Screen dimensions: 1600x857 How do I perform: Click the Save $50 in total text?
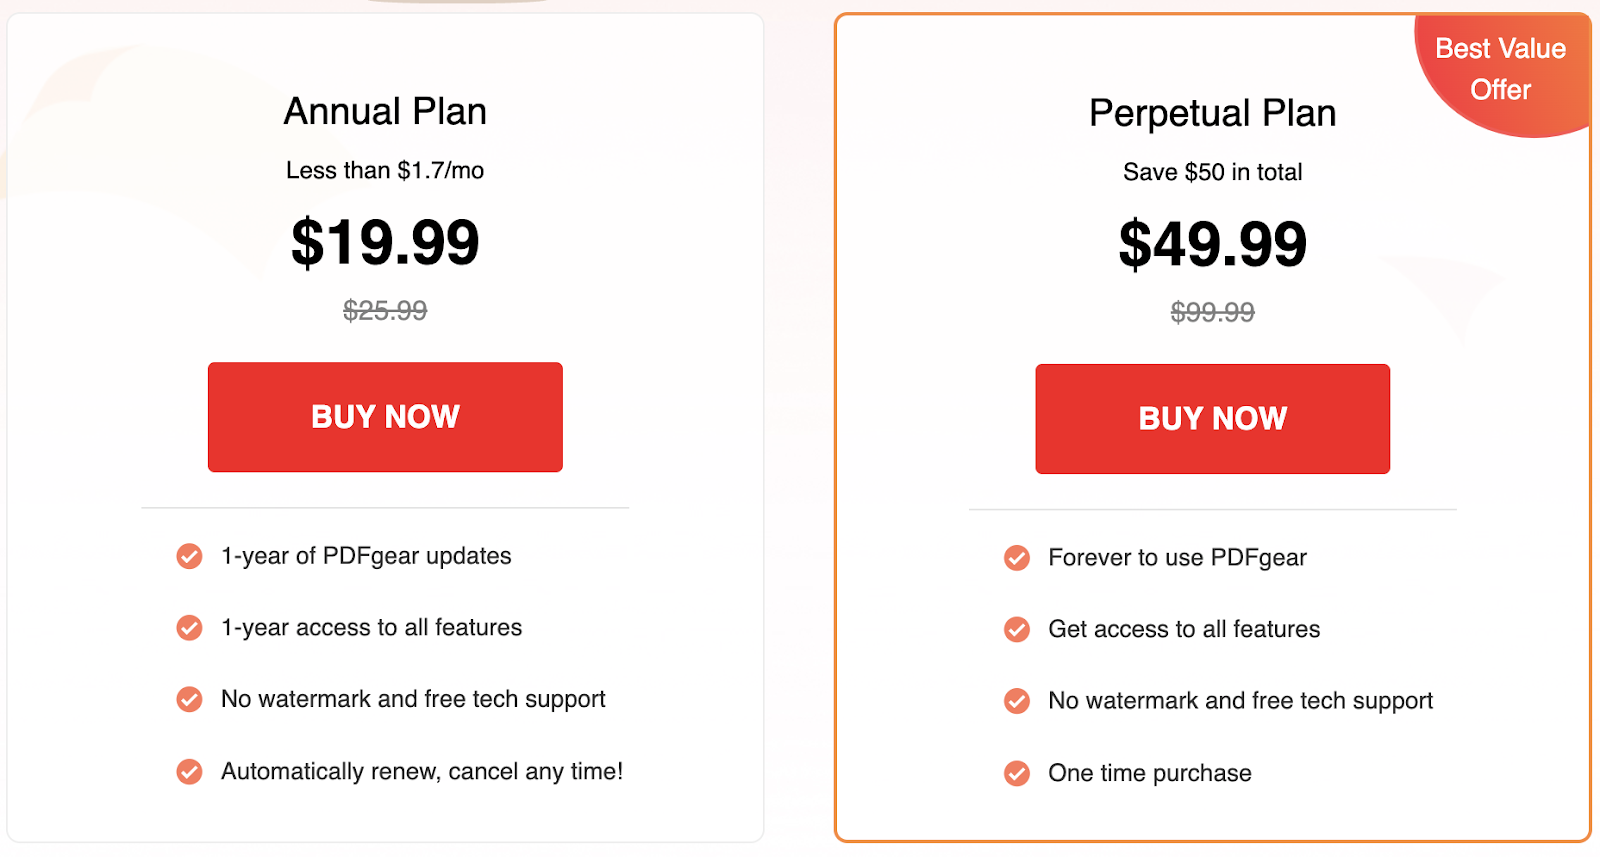1213,172
